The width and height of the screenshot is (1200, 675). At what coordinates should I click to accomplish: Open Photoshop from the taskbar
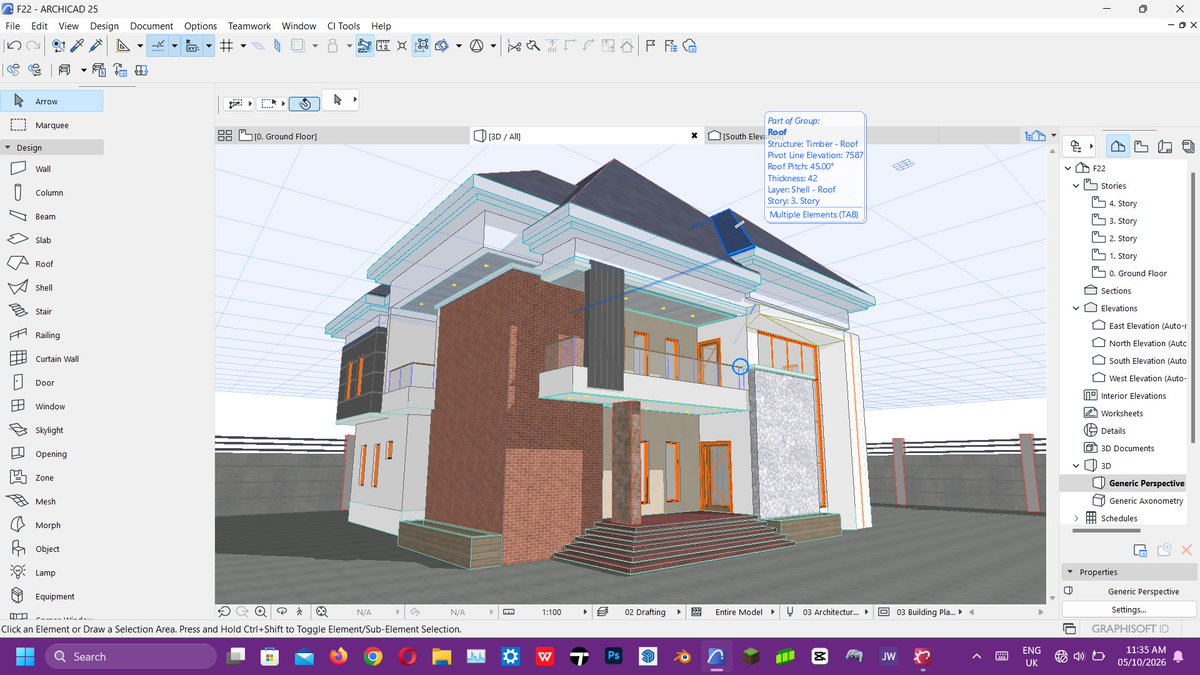(x=614, y=657)
